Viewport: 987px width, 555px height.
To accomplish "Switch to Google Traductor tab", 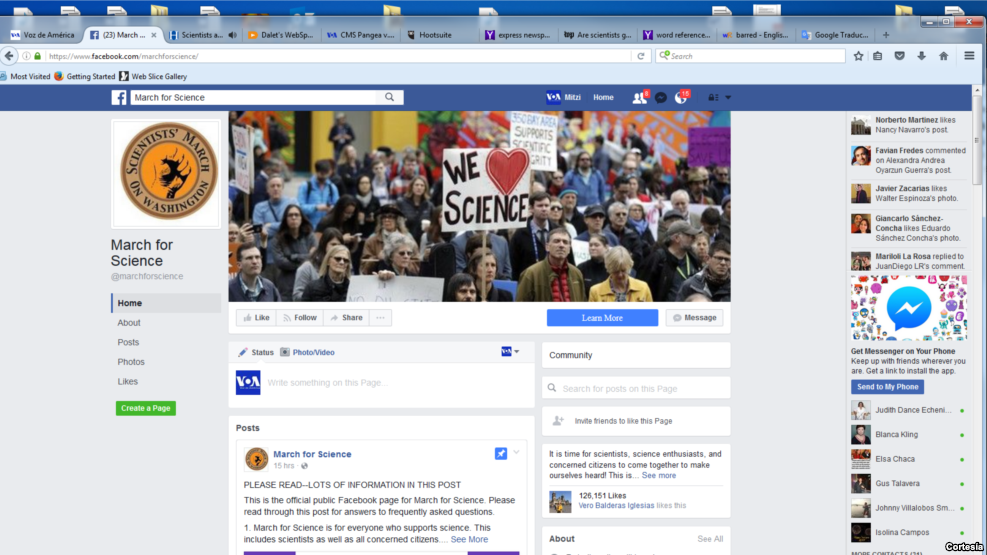I will coord(835,35).
